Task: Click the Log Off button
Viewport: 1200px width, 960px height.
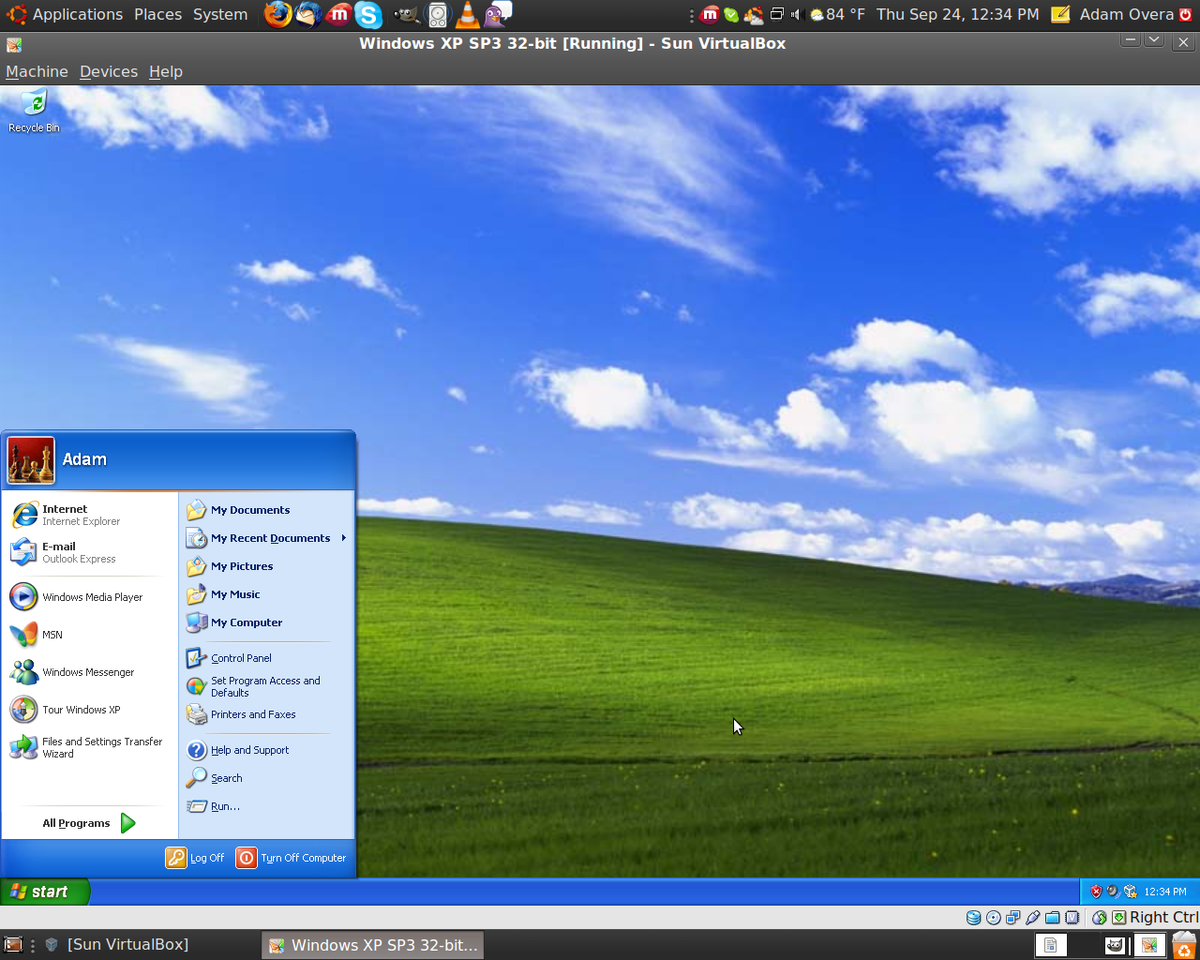Action: pos(196,857)
